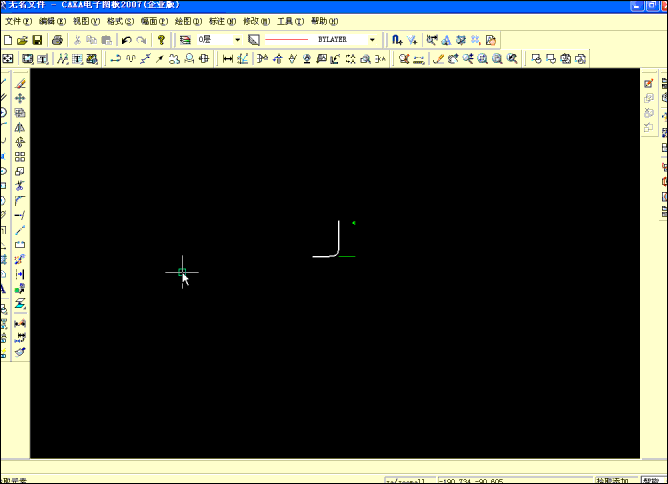Open the layer control icon
The height and width of the screenshot is (484, 668).
click(x=185, y=40)
